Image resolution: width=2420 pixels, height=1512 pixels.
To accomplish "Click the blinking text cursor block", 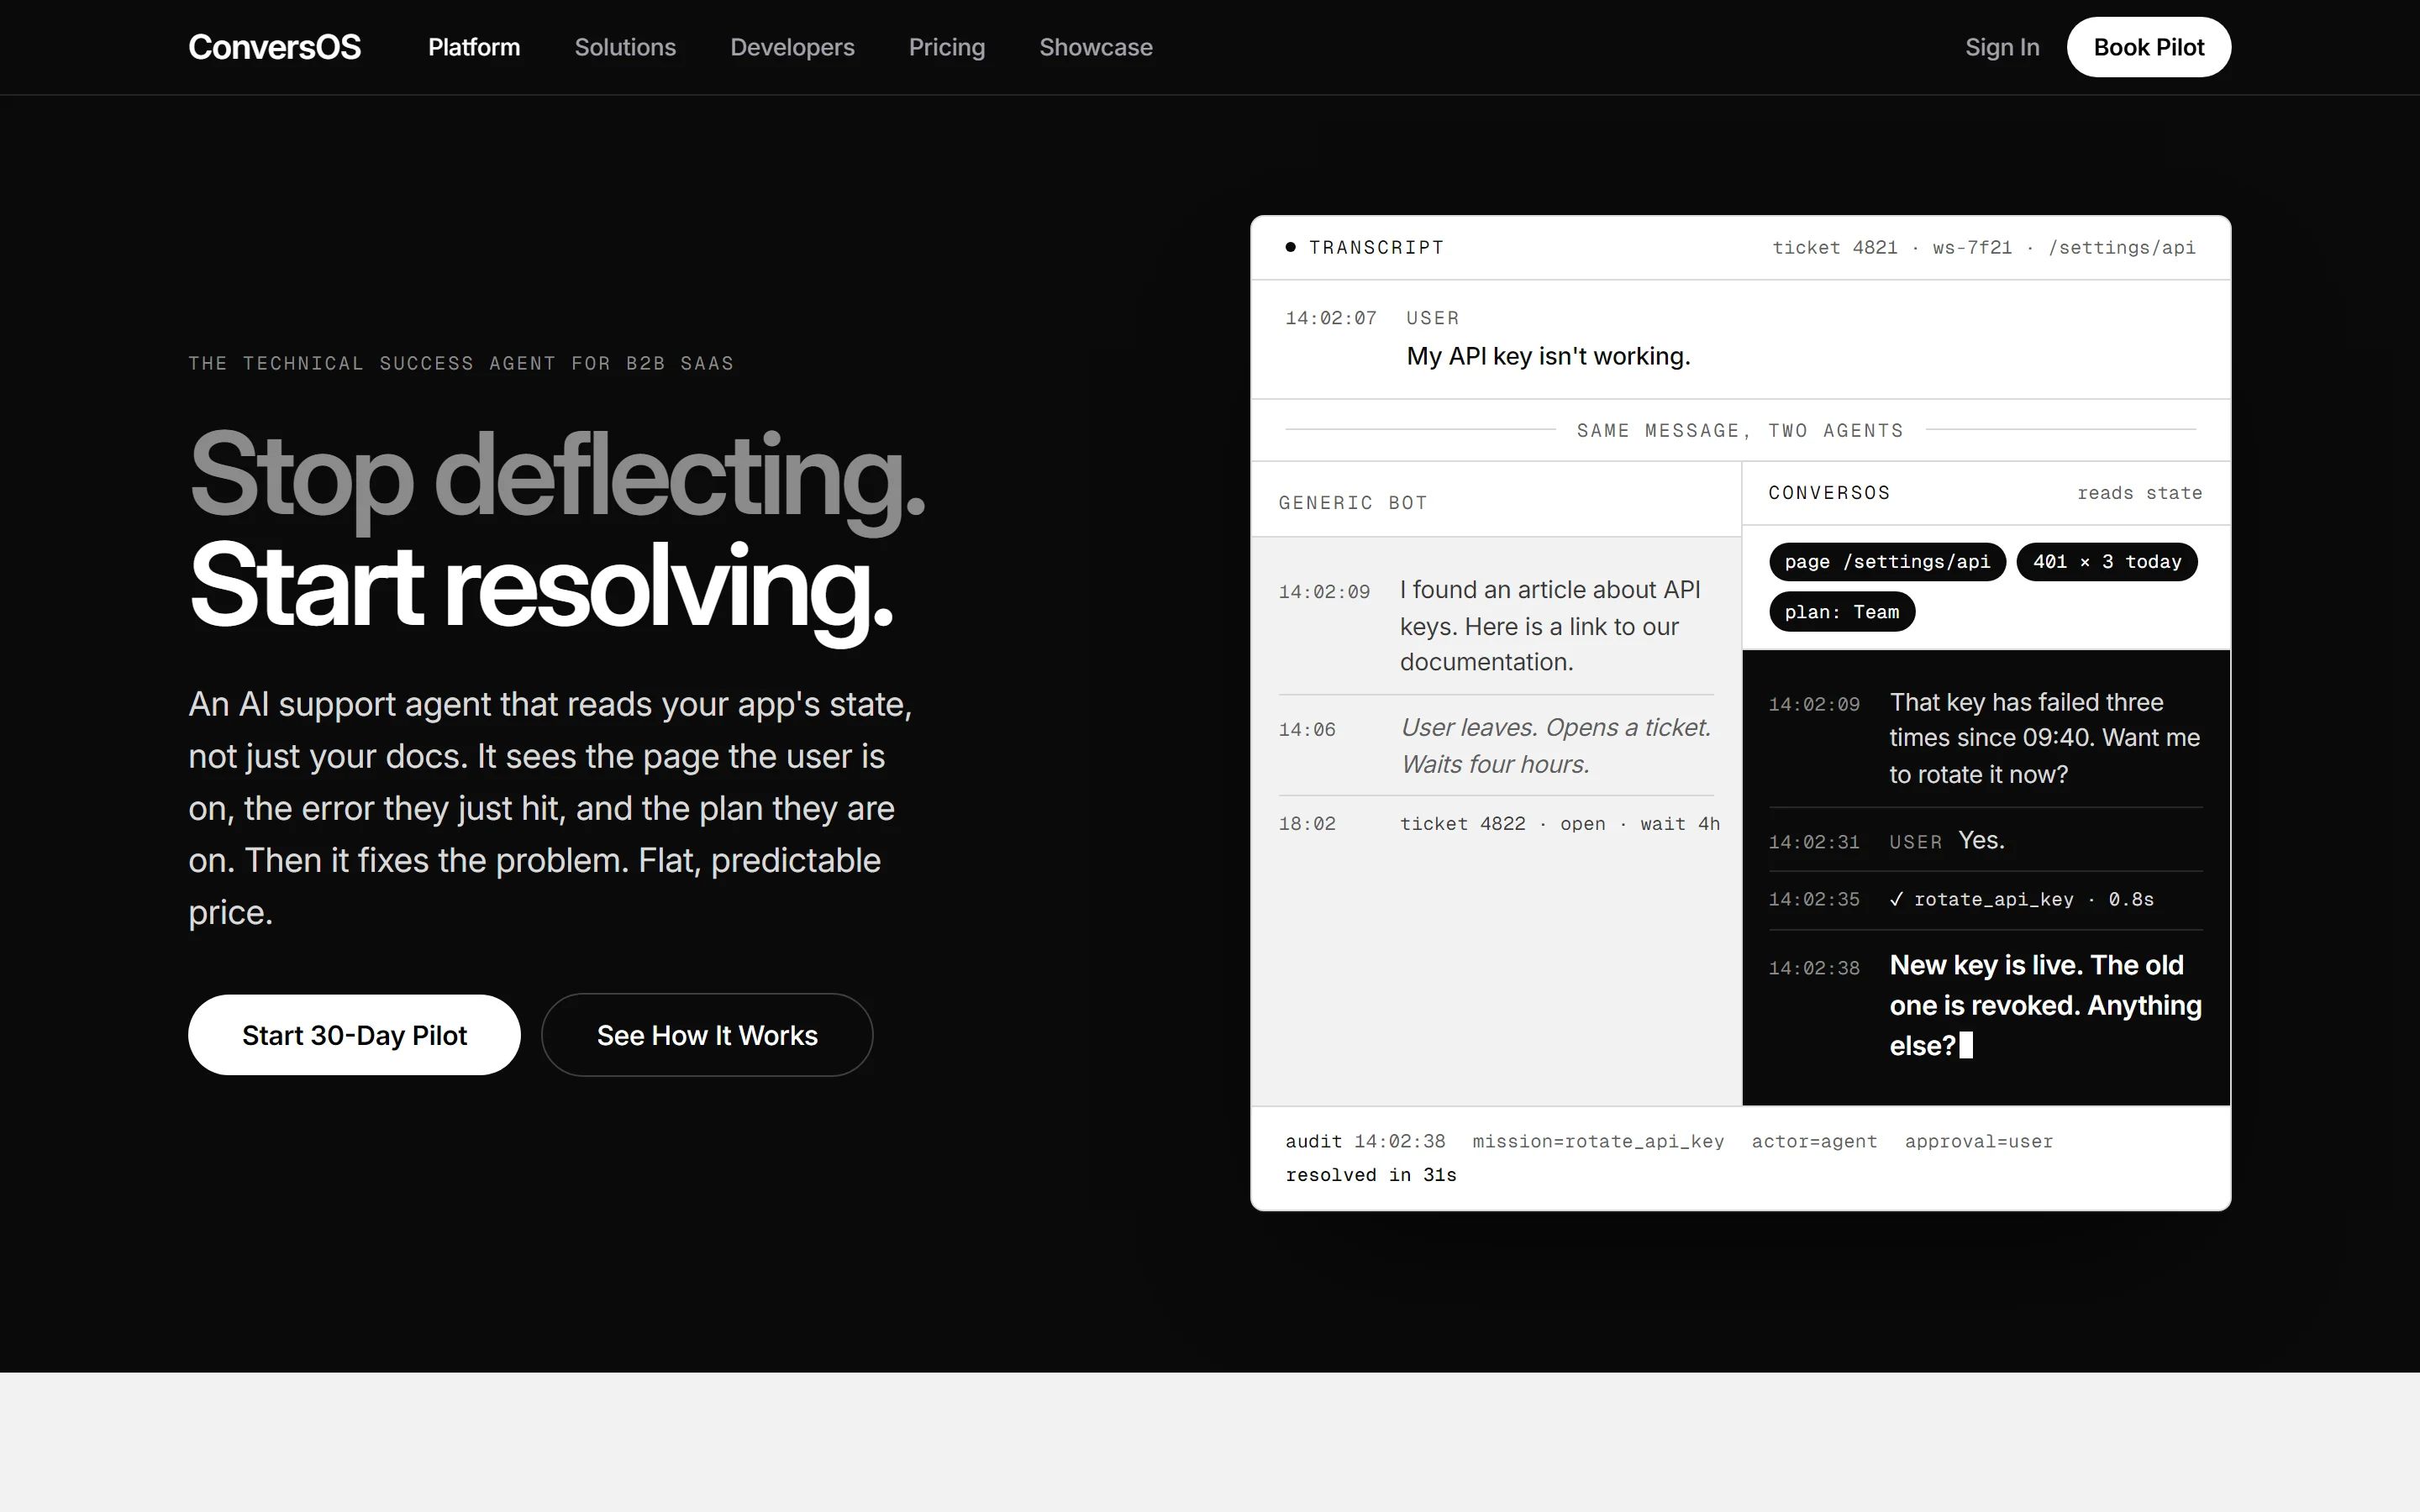I will click(1966, 1046).
